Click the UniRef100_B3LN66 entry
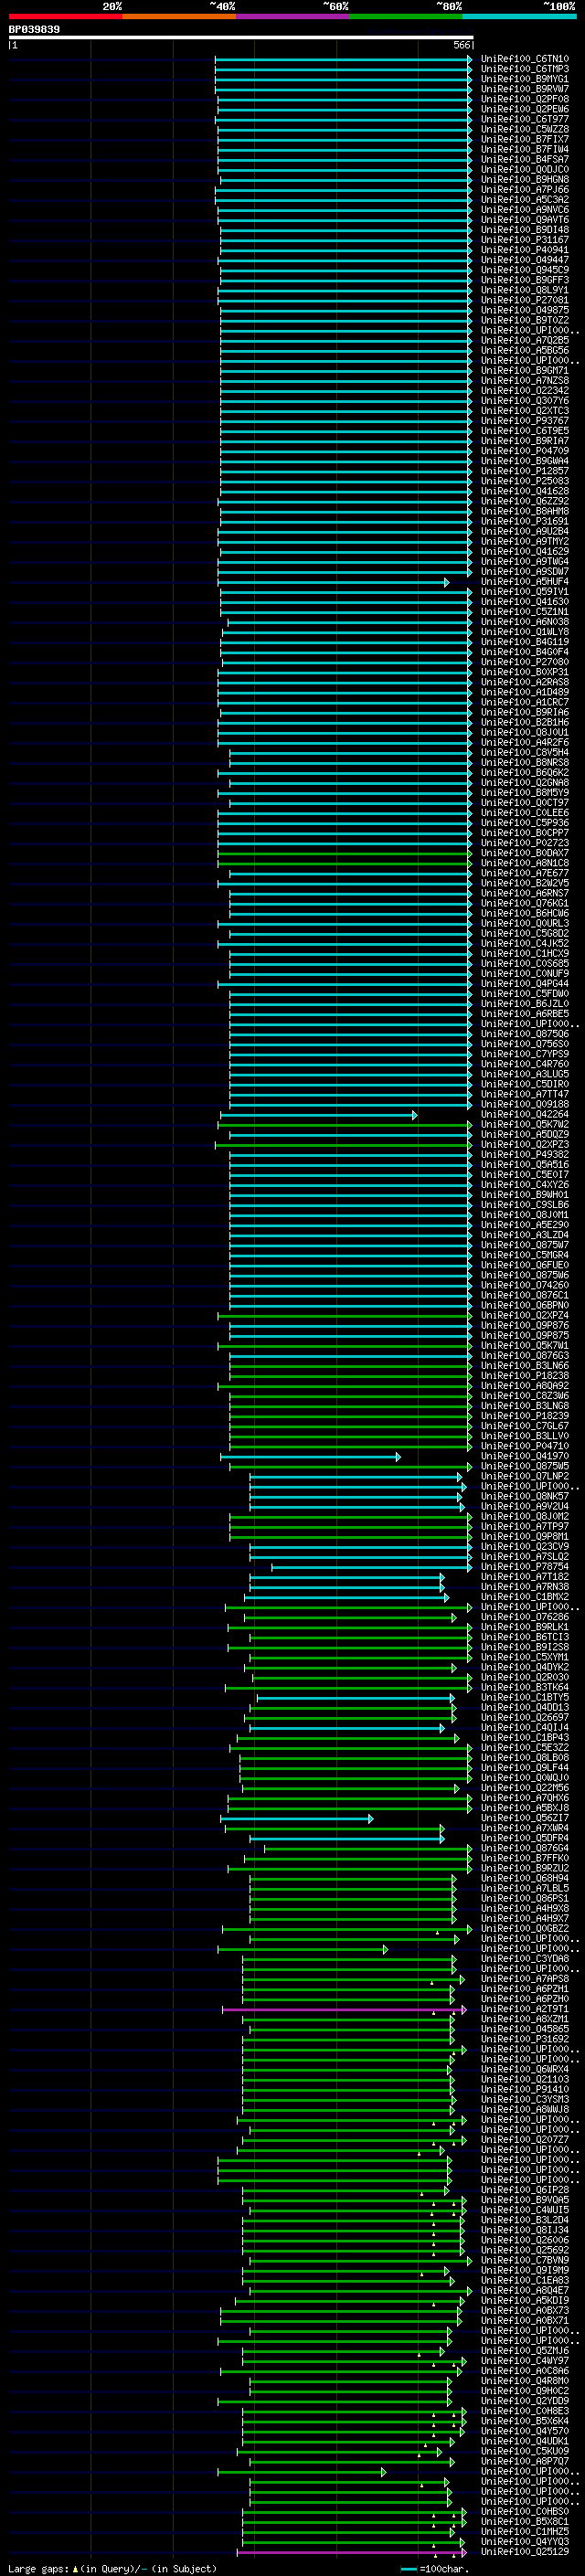Viewport: 585px width, 2576px height. click(524, 1365)
